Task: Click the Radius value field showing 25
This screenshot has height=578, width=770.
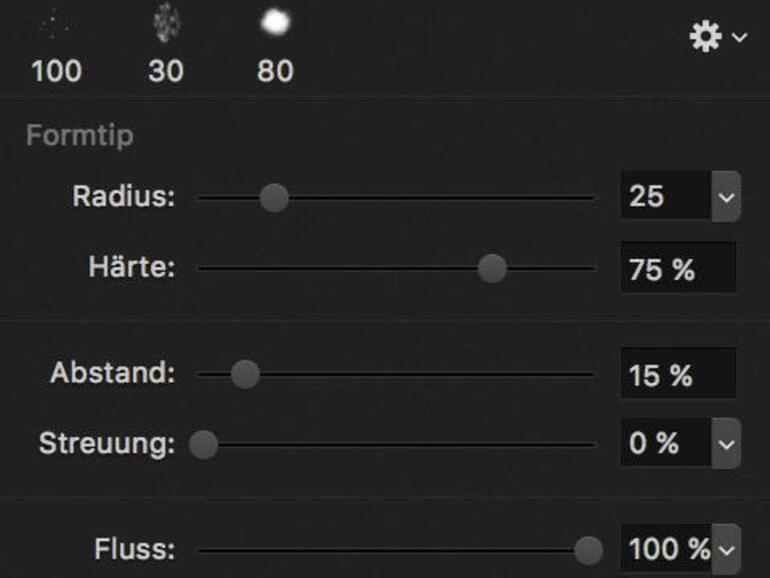Action: [664, 197]
